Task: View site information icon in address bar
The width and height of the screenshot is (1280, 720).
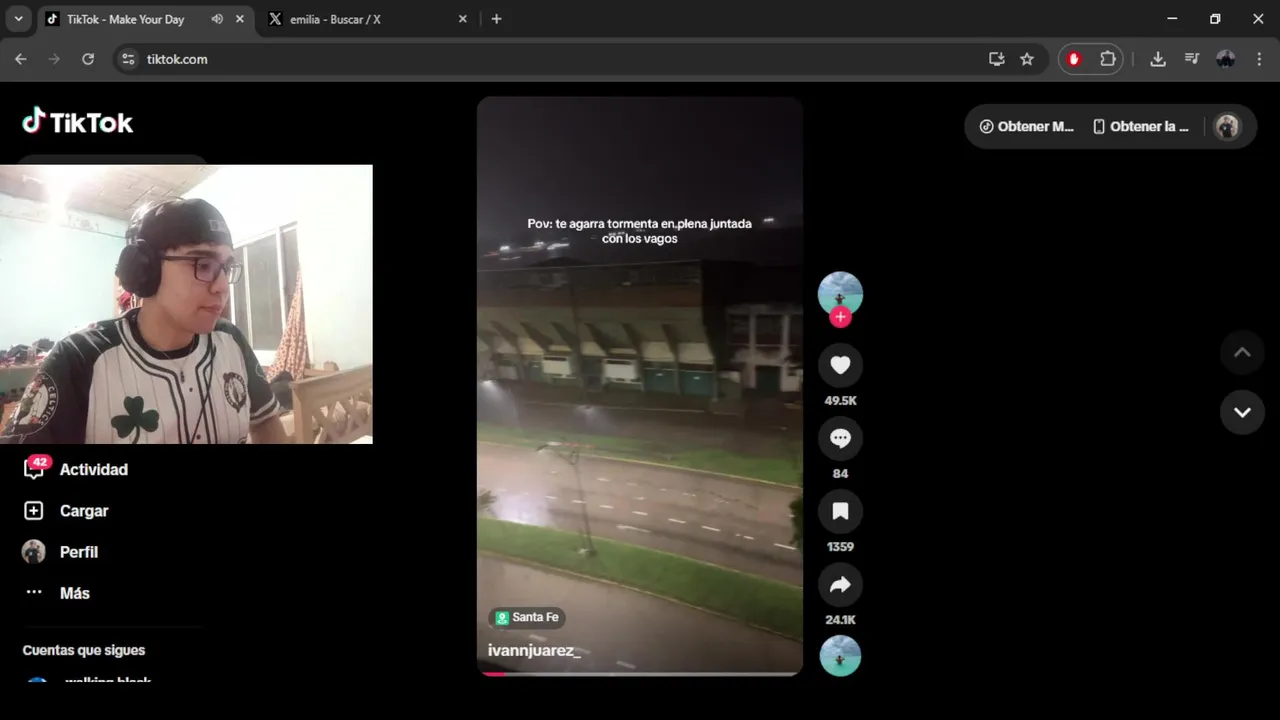Action: point(128,59)
